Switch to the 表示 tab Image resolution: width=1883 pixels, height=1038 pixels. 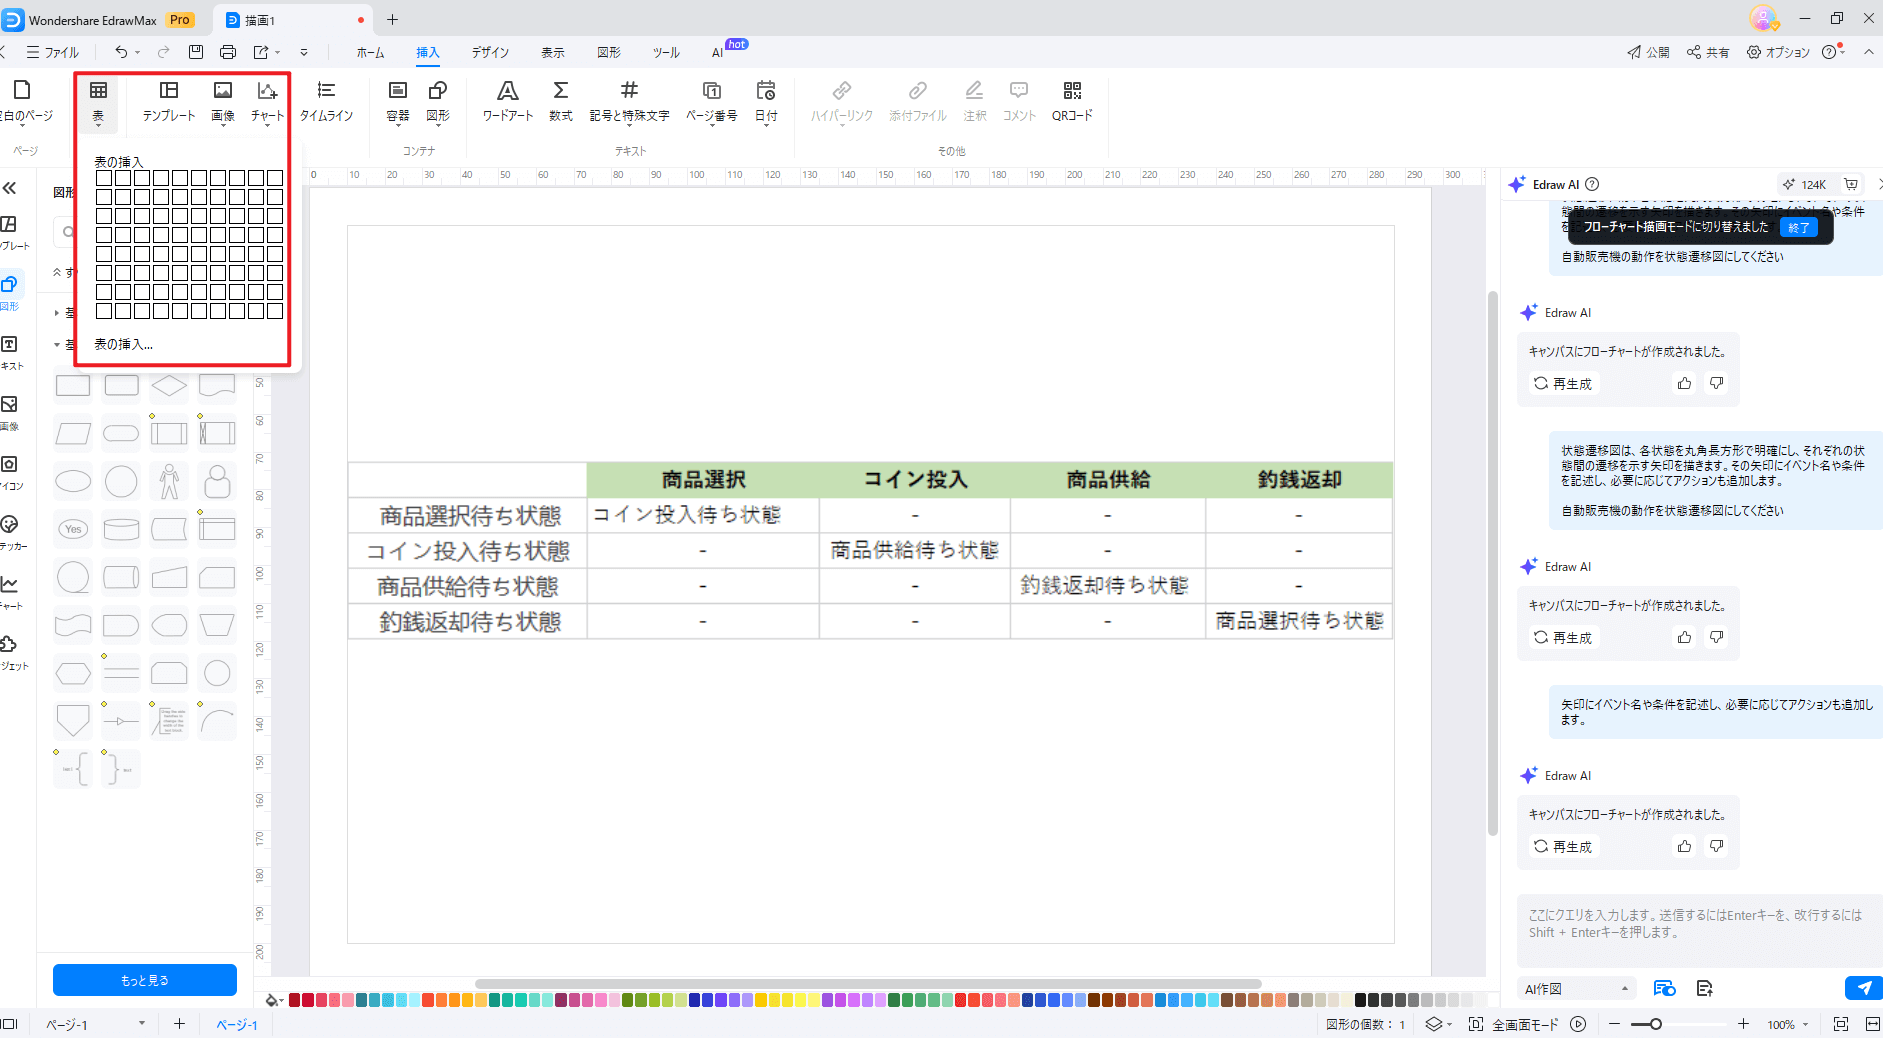(x=552, y=52)
